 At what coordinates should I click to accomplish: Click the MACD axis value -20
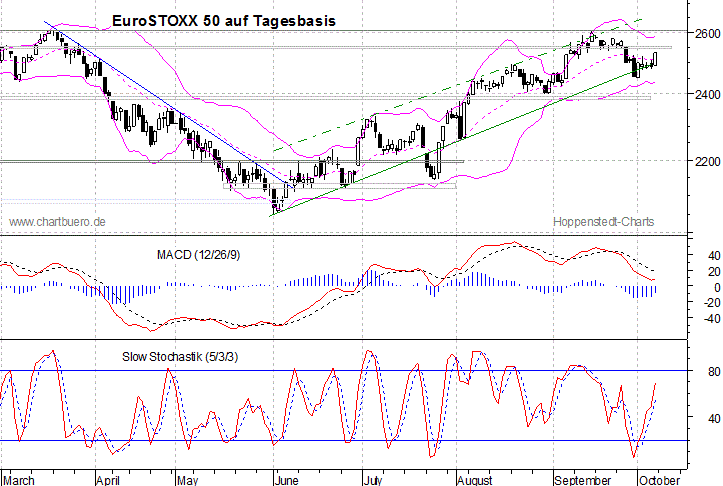pos(711,302)
